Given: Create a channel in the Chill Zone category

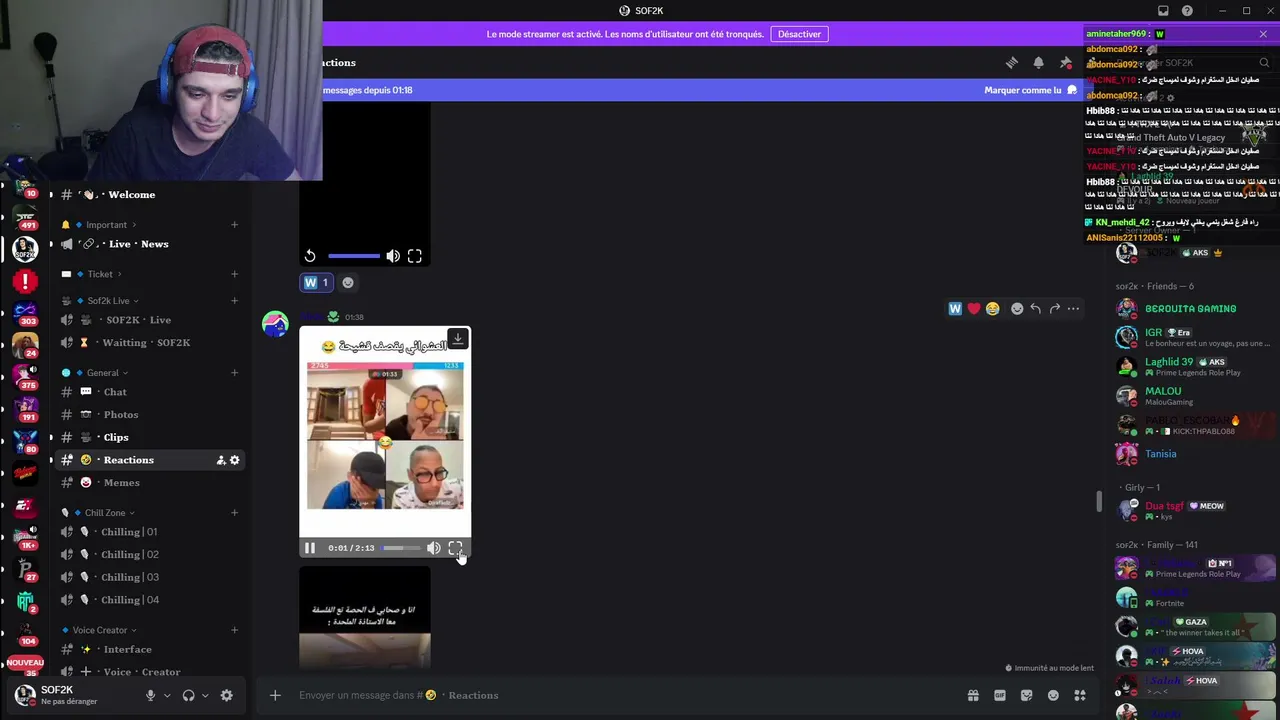Looking at the screenshot, I should click(235, 513).
